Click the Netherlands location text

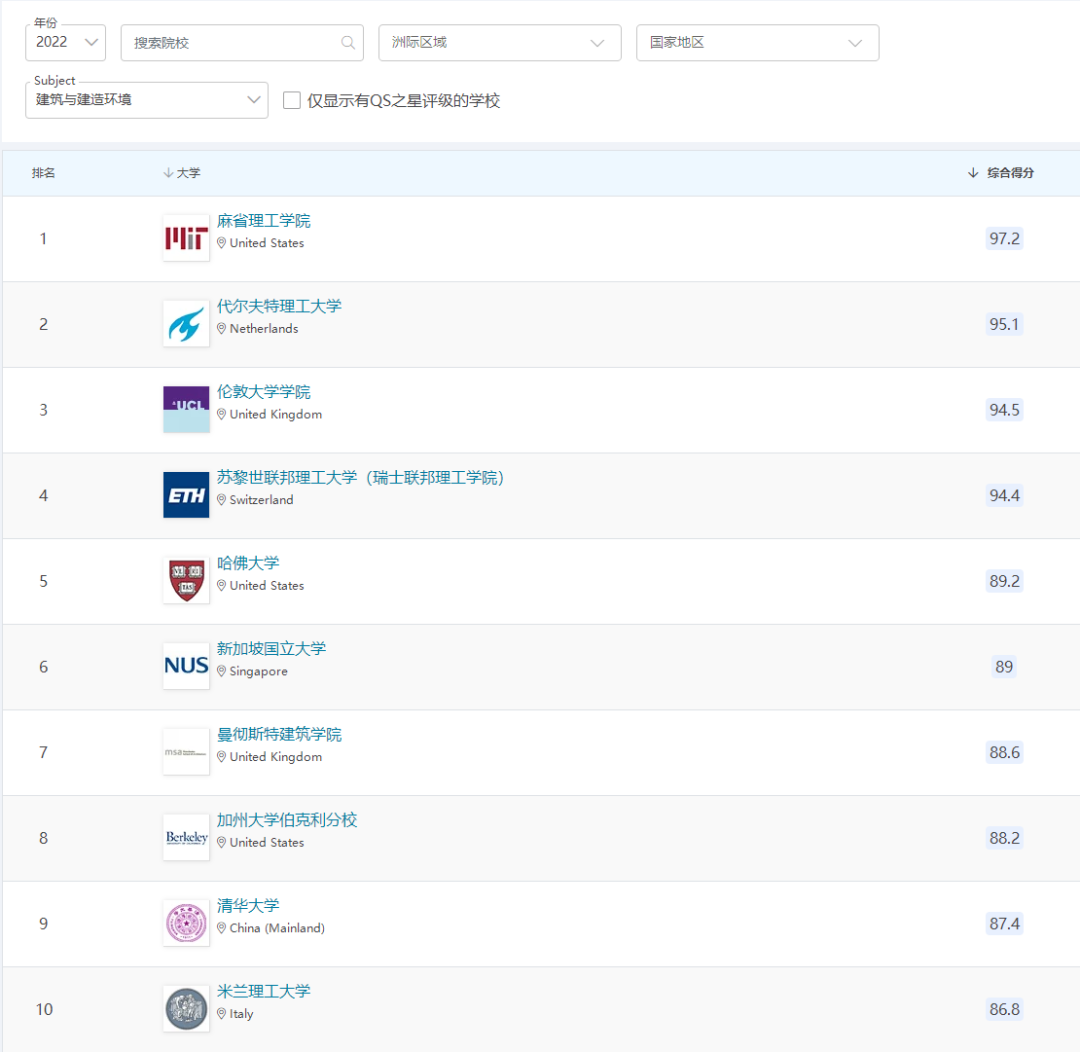coord(264,329)
